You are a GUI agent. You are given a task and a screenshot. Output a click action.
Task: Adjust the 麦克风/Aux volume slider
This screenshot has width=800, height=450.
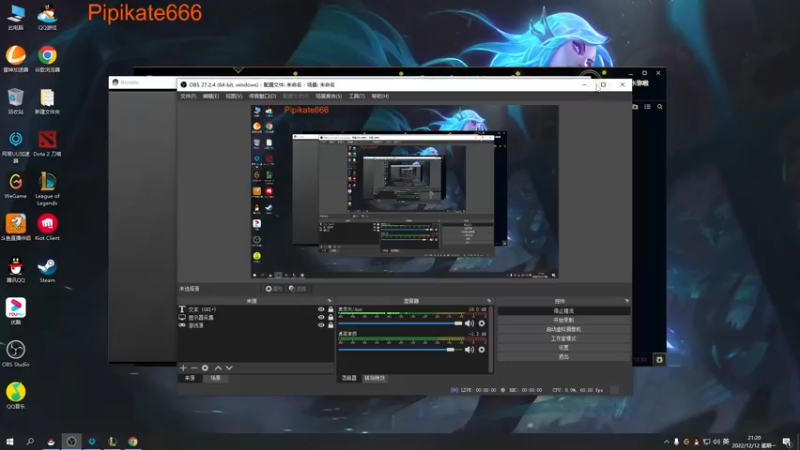(x=400, y=323)
